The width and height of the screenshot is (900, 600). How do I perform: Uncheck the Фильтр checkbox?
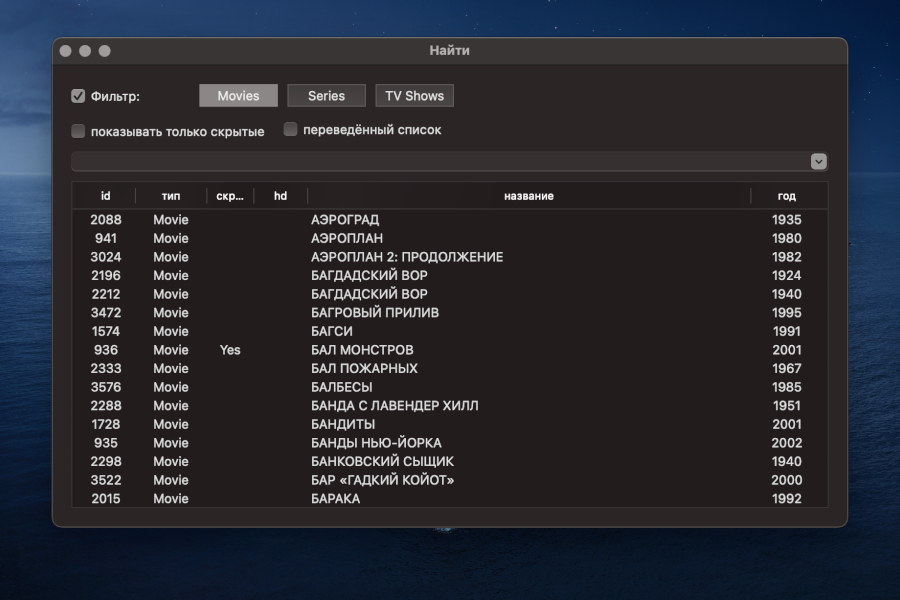[78, 96]
